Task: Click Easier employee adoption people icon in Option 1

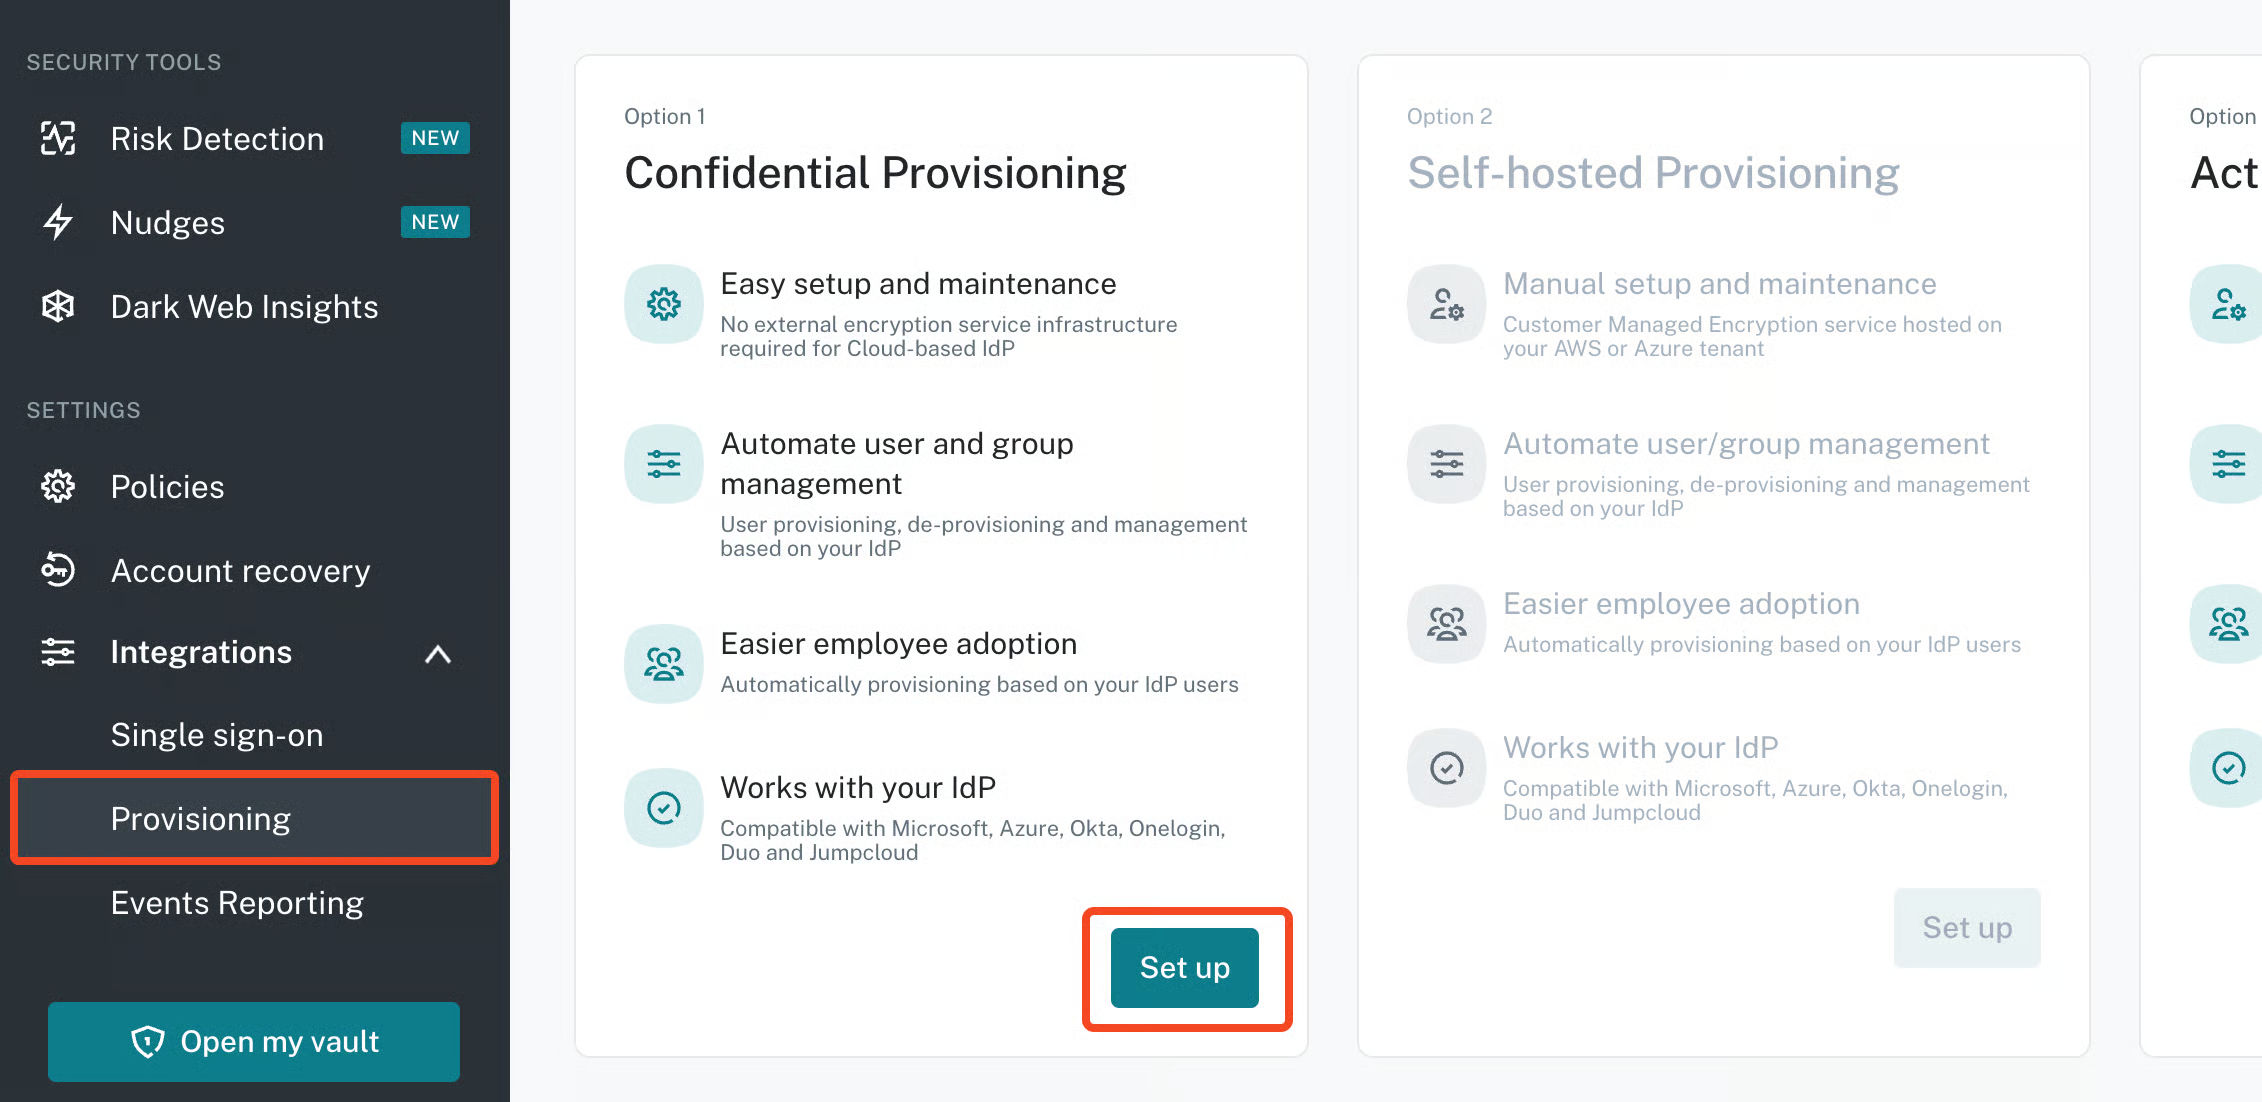Action: (664, 664)
